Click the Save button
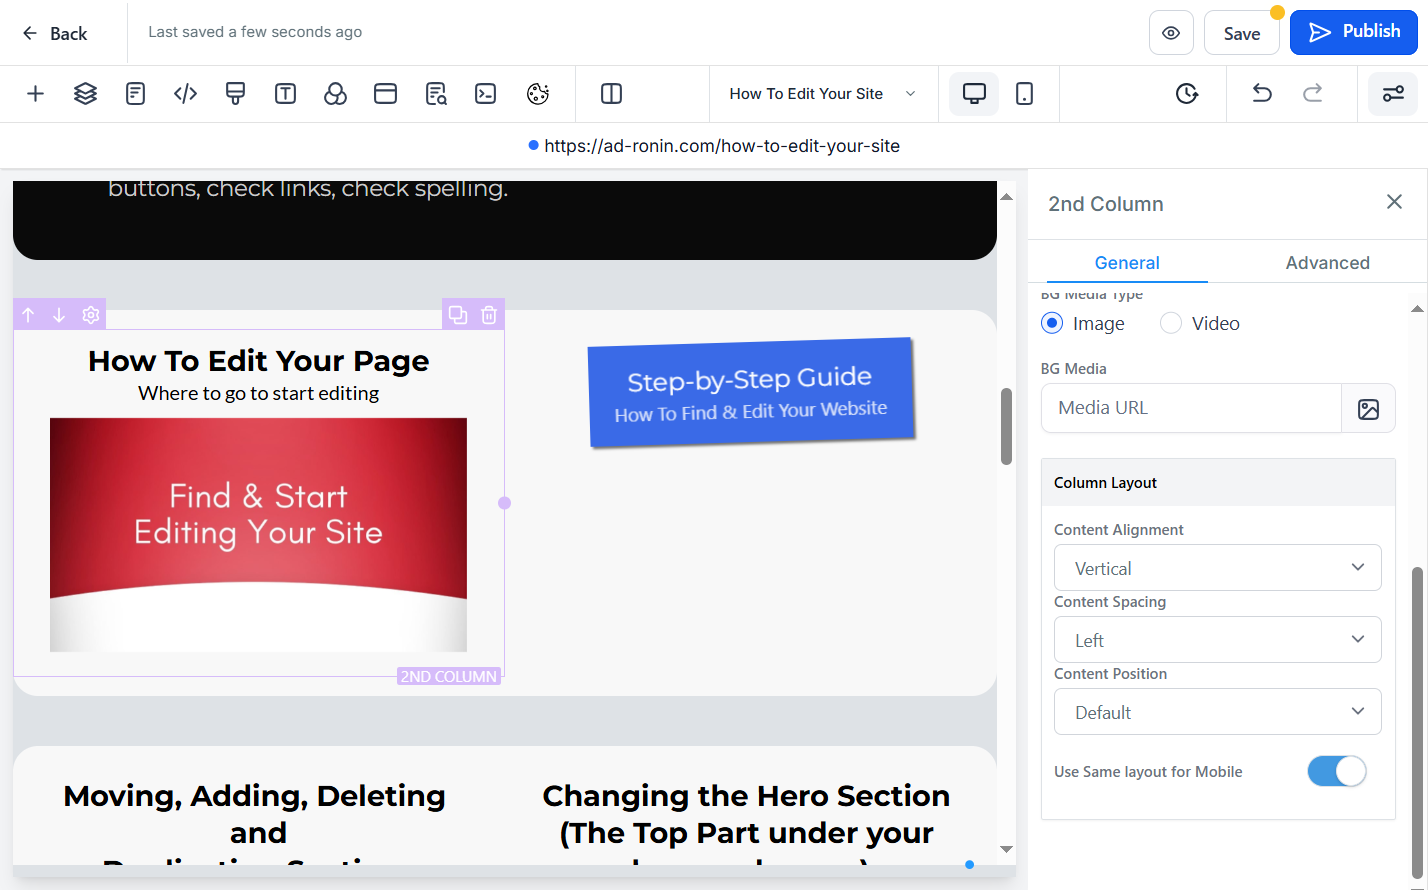This screenshot has width=1428, height=890. point(1241,33)
